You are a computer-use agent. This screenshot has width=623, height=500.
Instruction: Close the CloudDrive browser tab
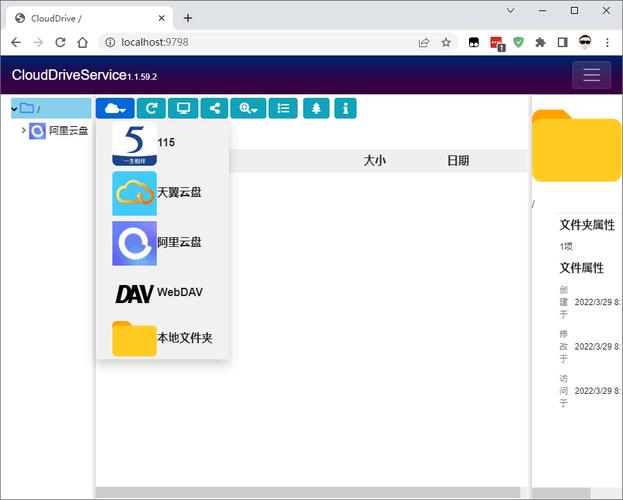(x=162, y=18)
